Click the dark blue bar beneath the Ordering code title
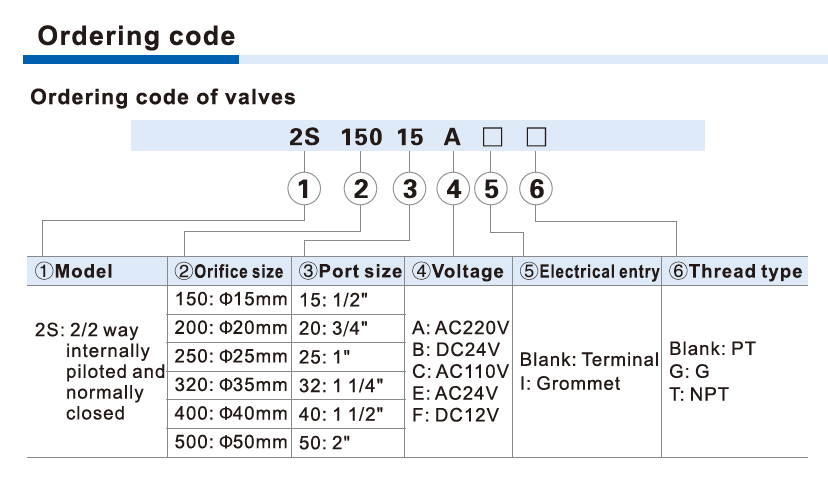828x490 pixels. click(130, 60)
